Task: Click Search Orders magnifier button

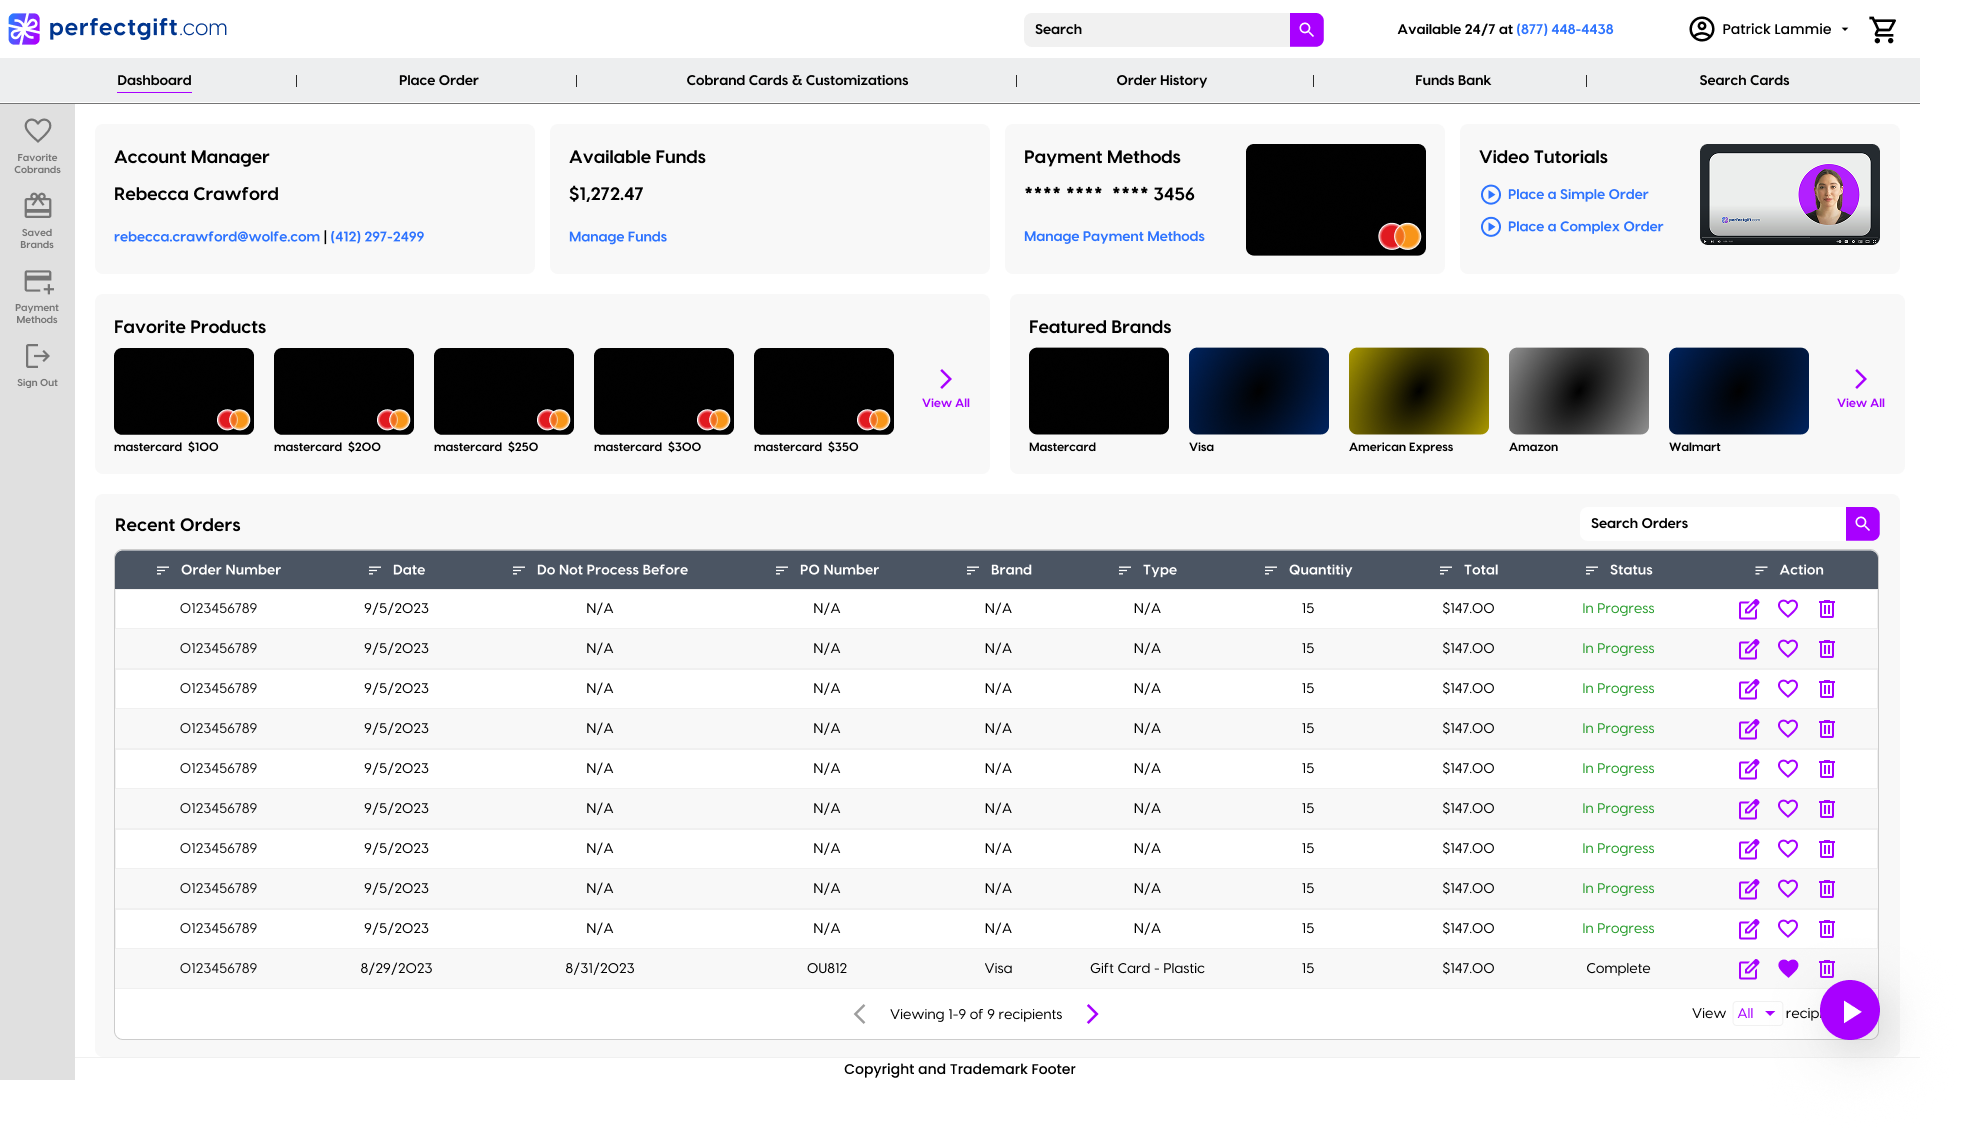Action: pos(1862,524)
